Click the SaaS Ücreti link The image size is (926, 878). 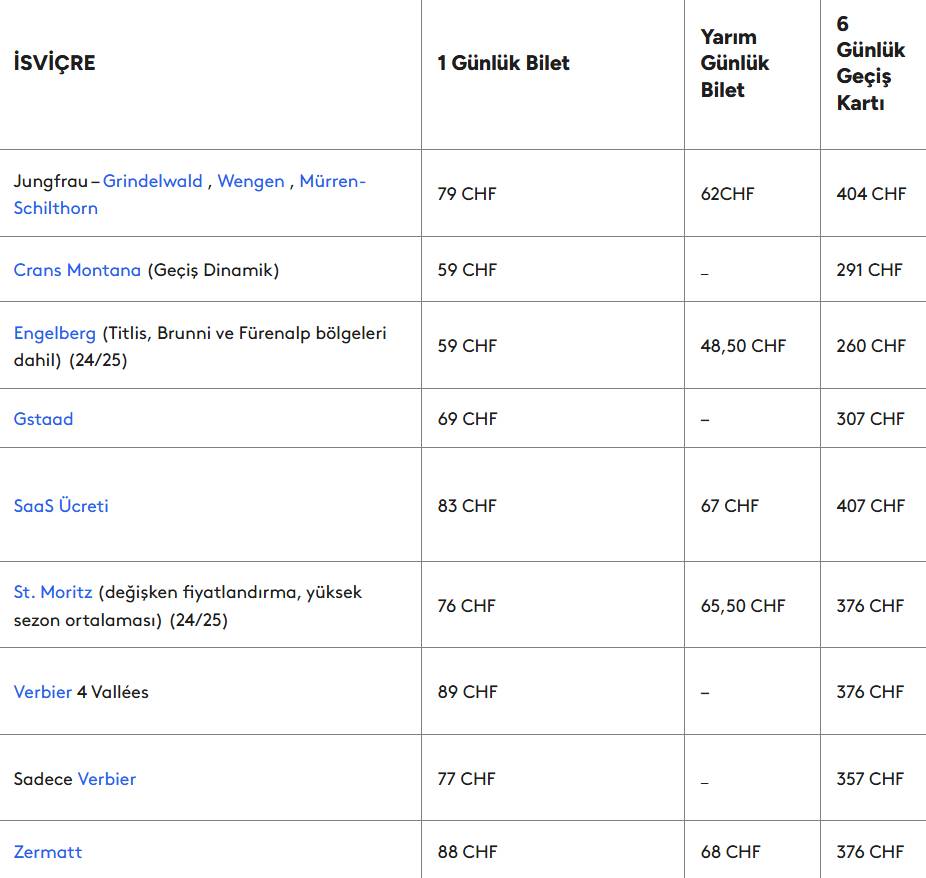click(x=61, y=506)
